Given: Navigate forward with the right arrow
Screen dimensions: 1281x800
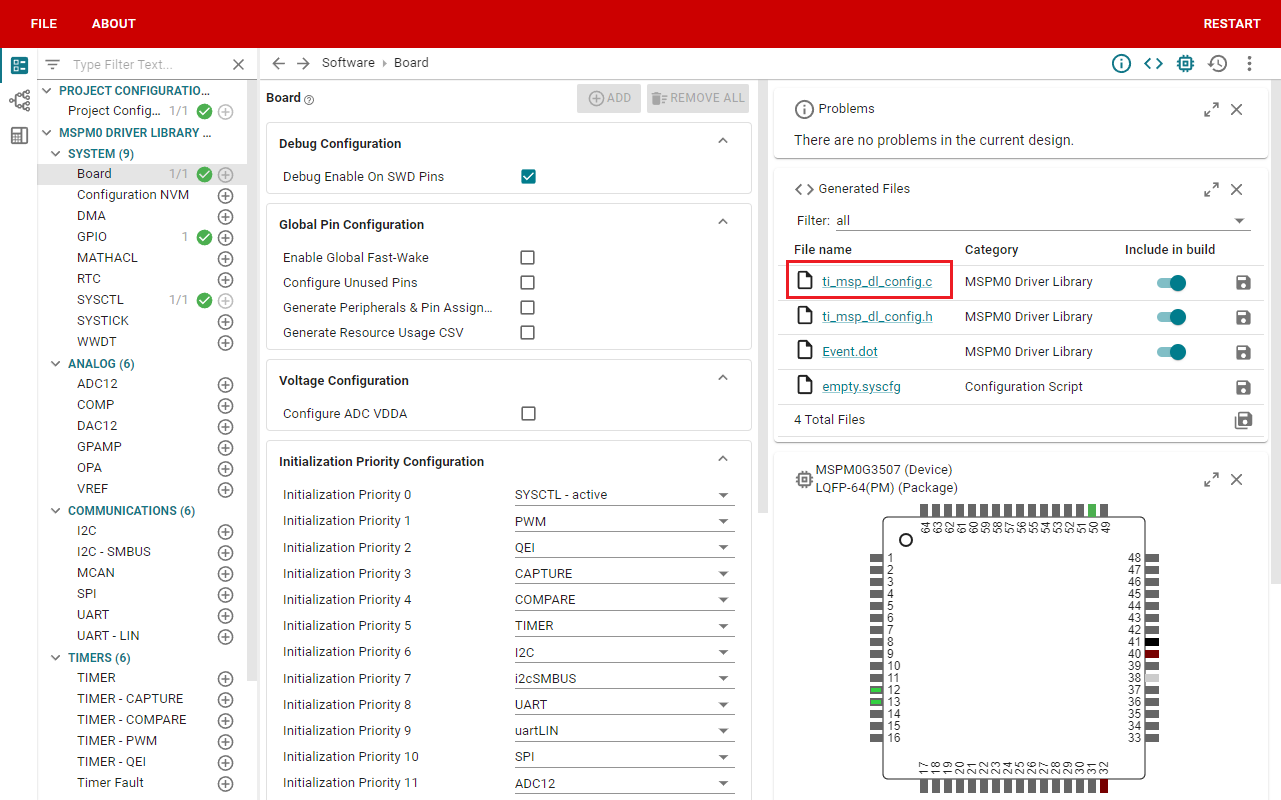Looking at the screenshot, I should [x=303, y=63].
